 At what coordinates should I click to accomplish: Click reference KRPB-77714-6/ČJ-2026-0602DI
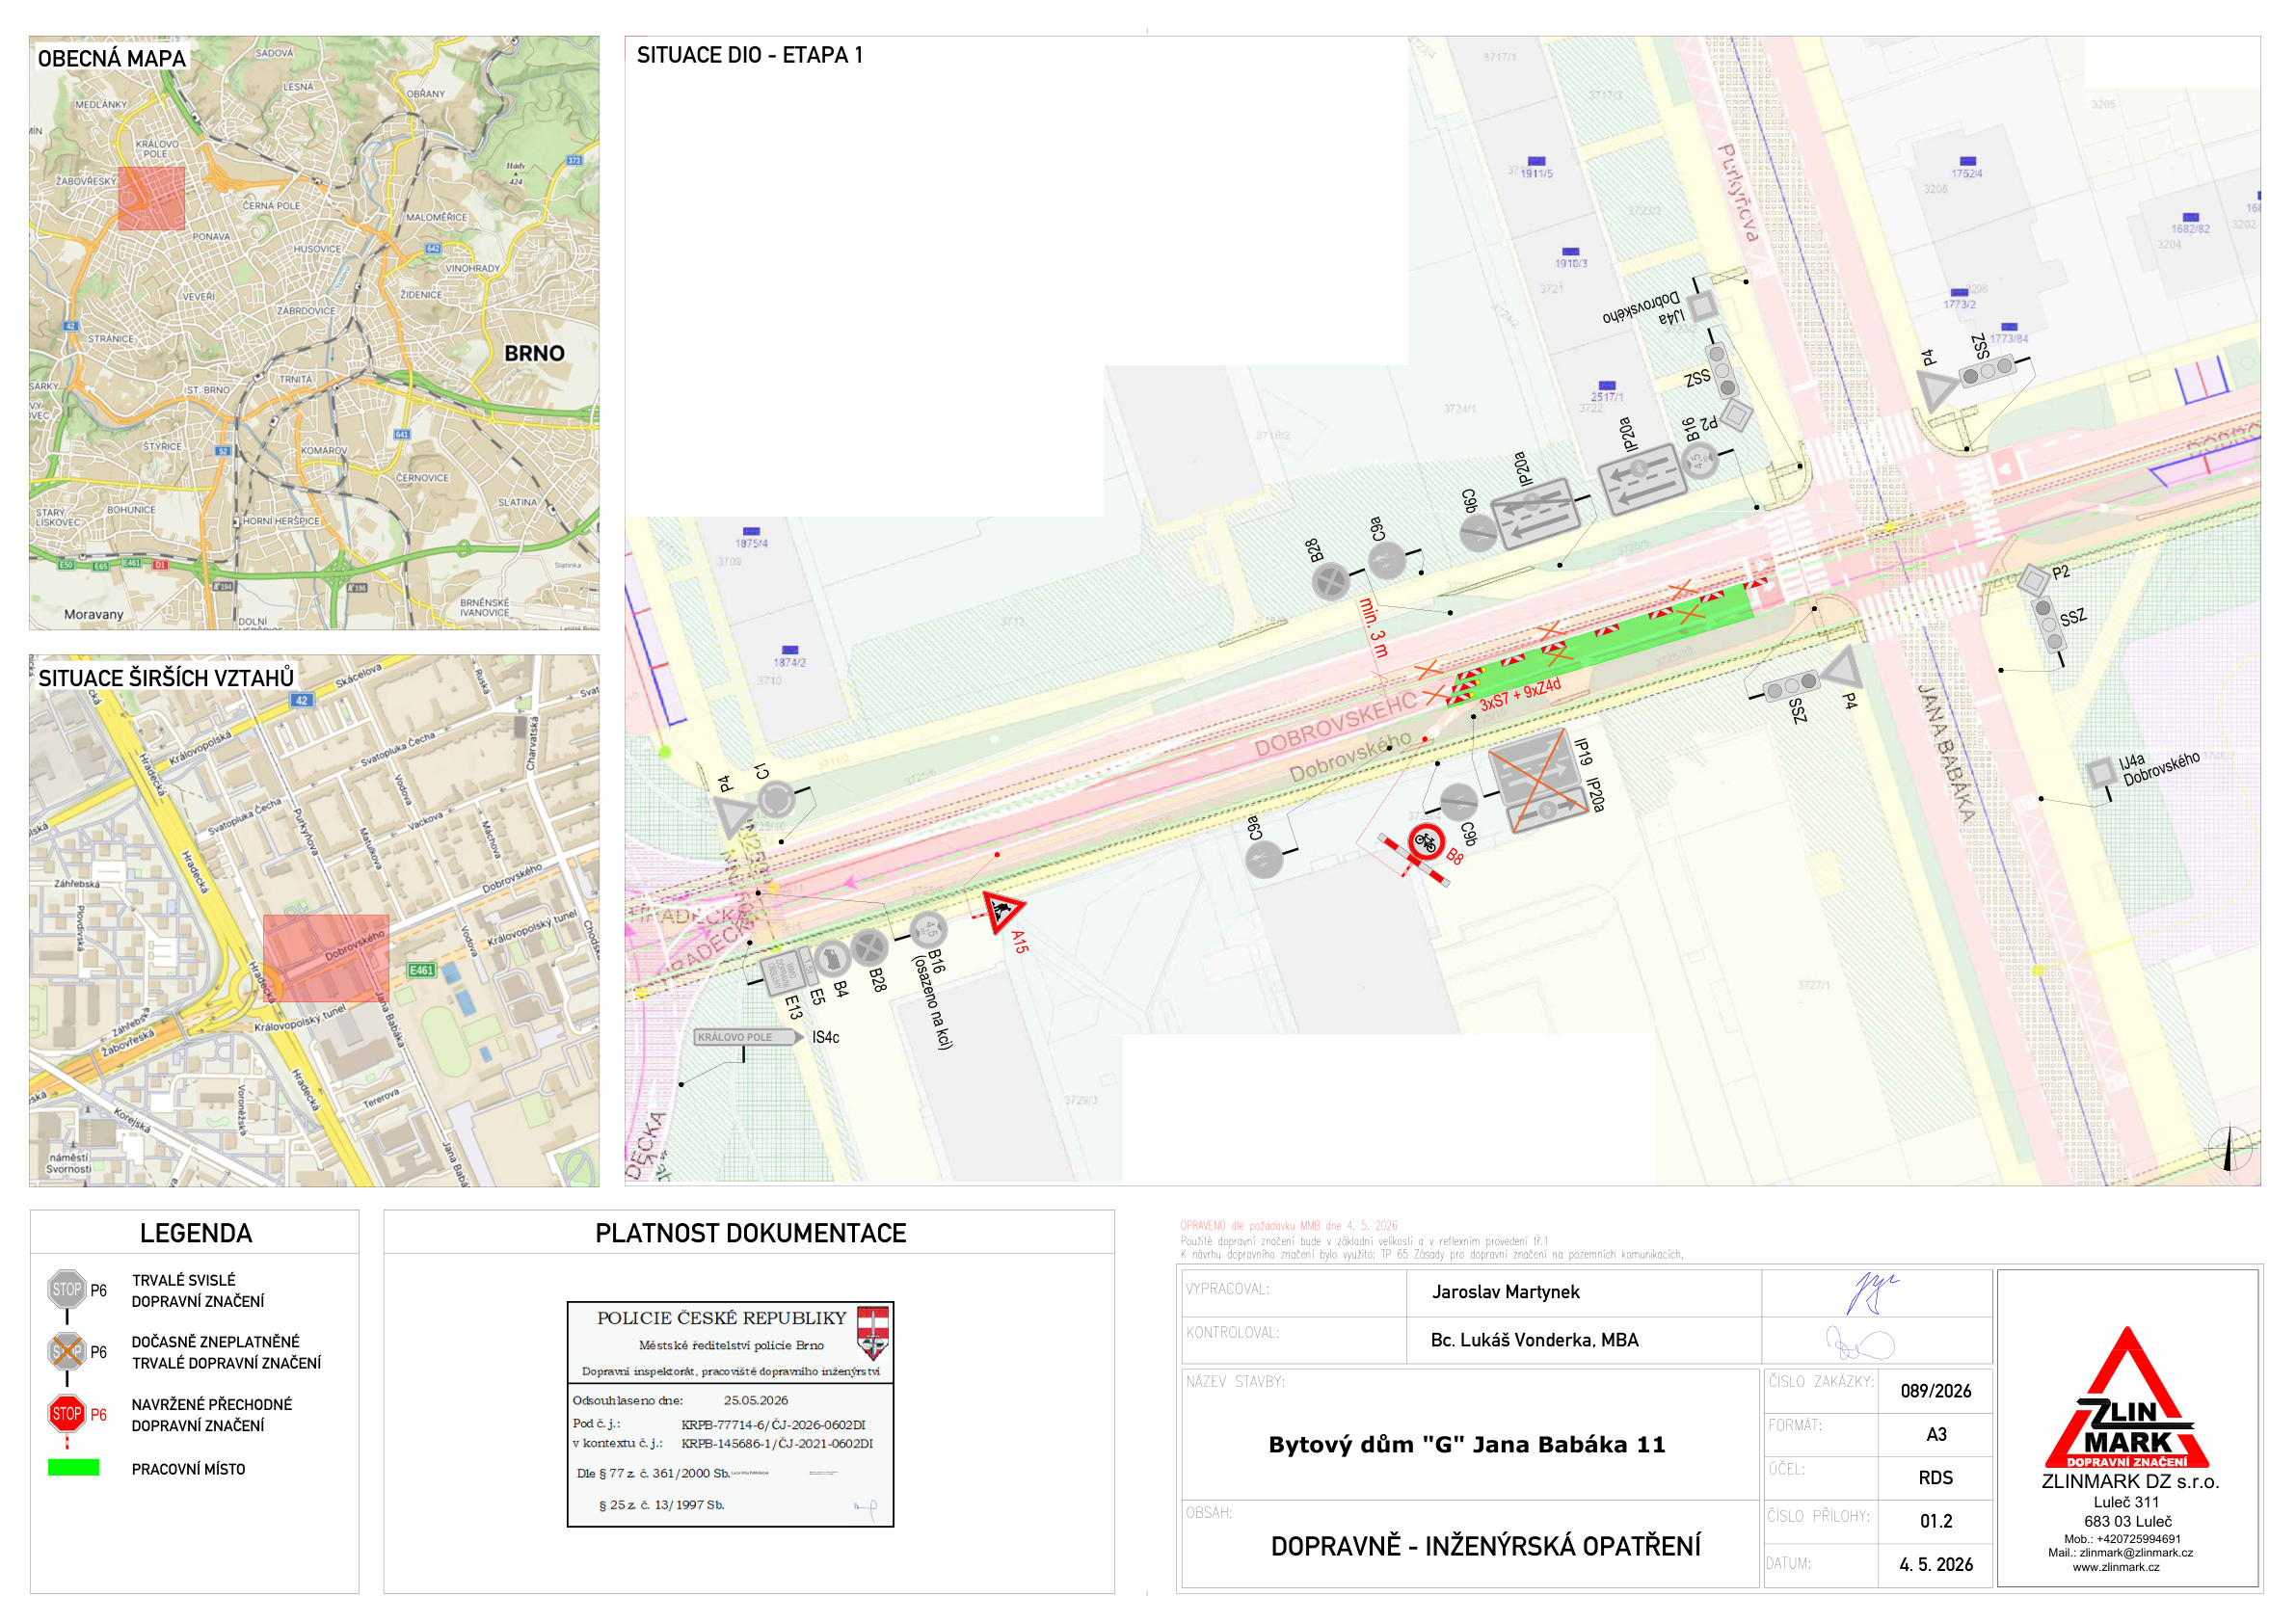click(773, 1424)
